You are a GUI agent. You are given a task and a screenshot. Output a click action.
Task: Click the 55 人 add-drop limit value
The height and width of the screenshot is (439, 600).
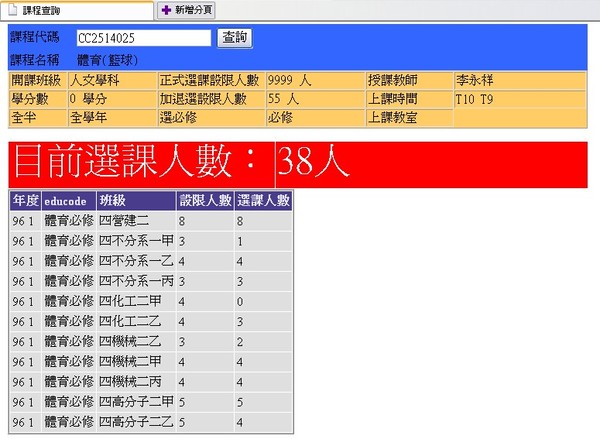coord(315,99)
